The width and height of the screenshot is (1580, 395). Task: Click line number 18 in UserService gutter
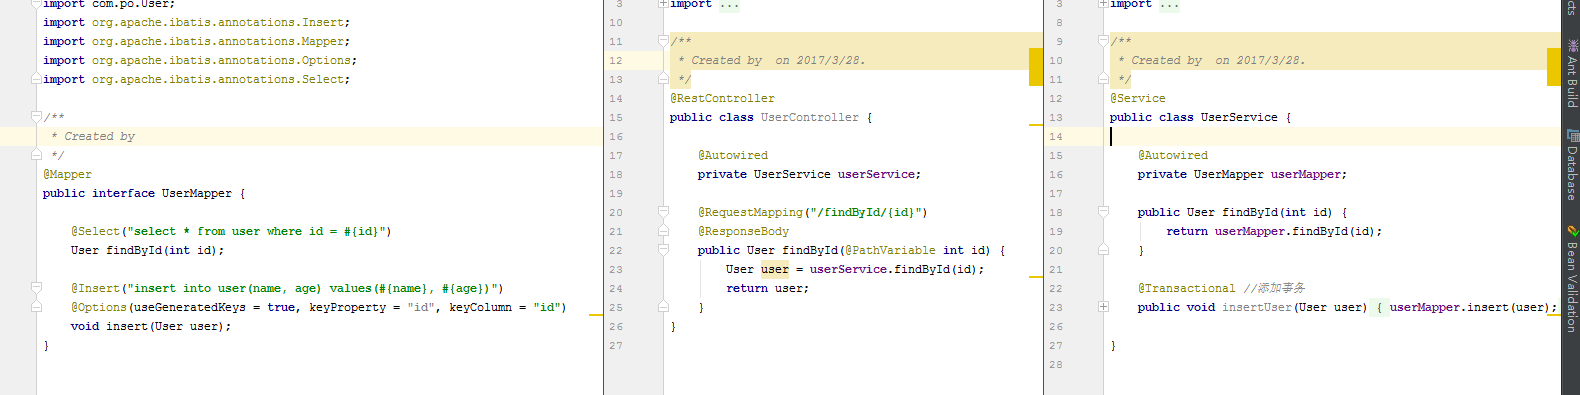(1056, 212)
